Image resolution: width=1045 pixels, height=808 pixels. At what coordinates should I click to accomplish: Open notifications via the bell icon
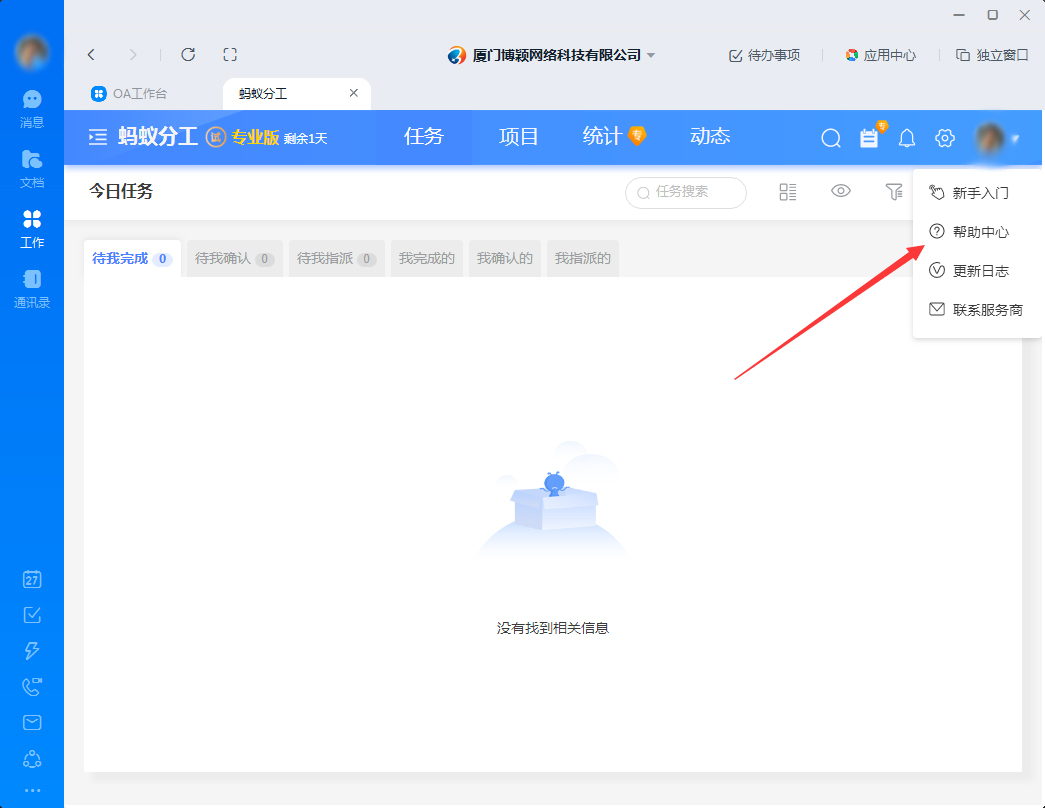pos(907,138)
